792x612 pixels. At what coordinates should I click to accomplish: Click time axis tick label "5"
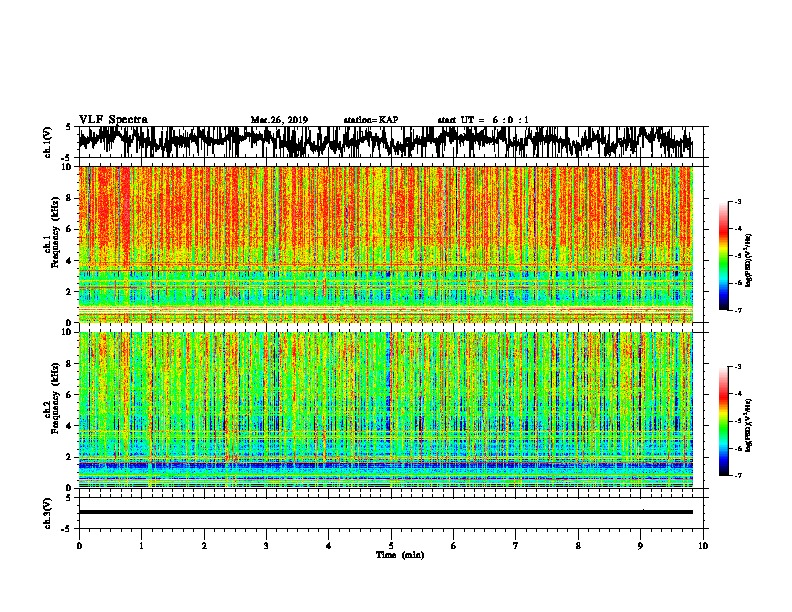[391, 546]
